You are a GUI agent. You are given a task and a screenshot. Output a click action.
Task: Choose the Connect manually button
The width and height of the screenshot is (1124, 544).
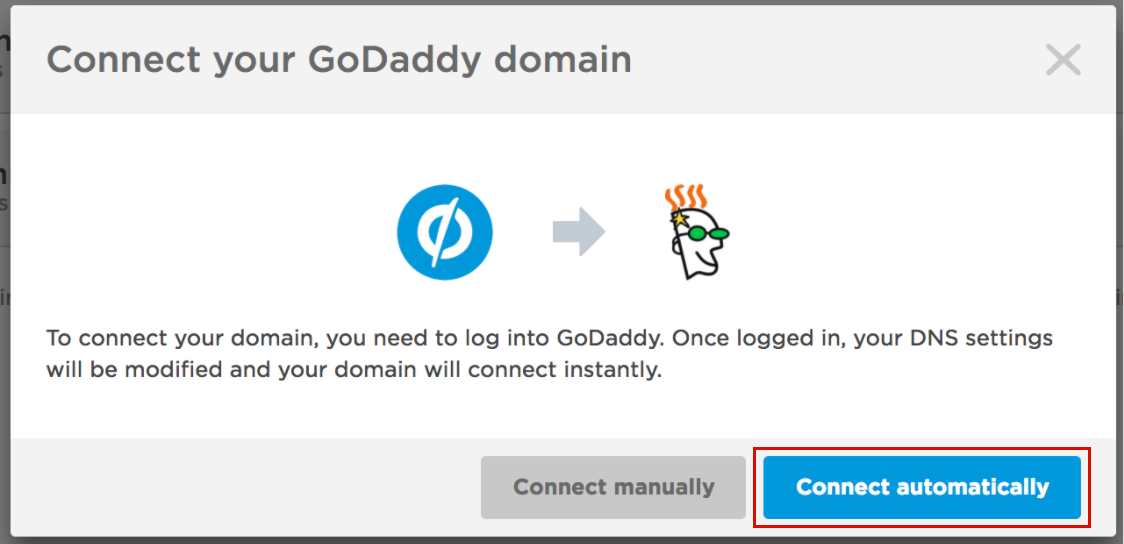(x=614, y=487)
